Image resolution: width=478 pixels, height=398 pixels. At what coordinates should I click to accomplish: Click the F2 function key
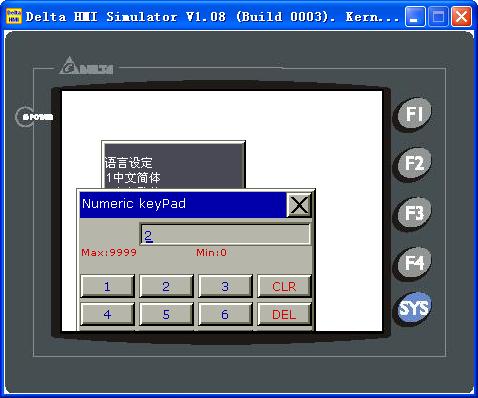413,164
